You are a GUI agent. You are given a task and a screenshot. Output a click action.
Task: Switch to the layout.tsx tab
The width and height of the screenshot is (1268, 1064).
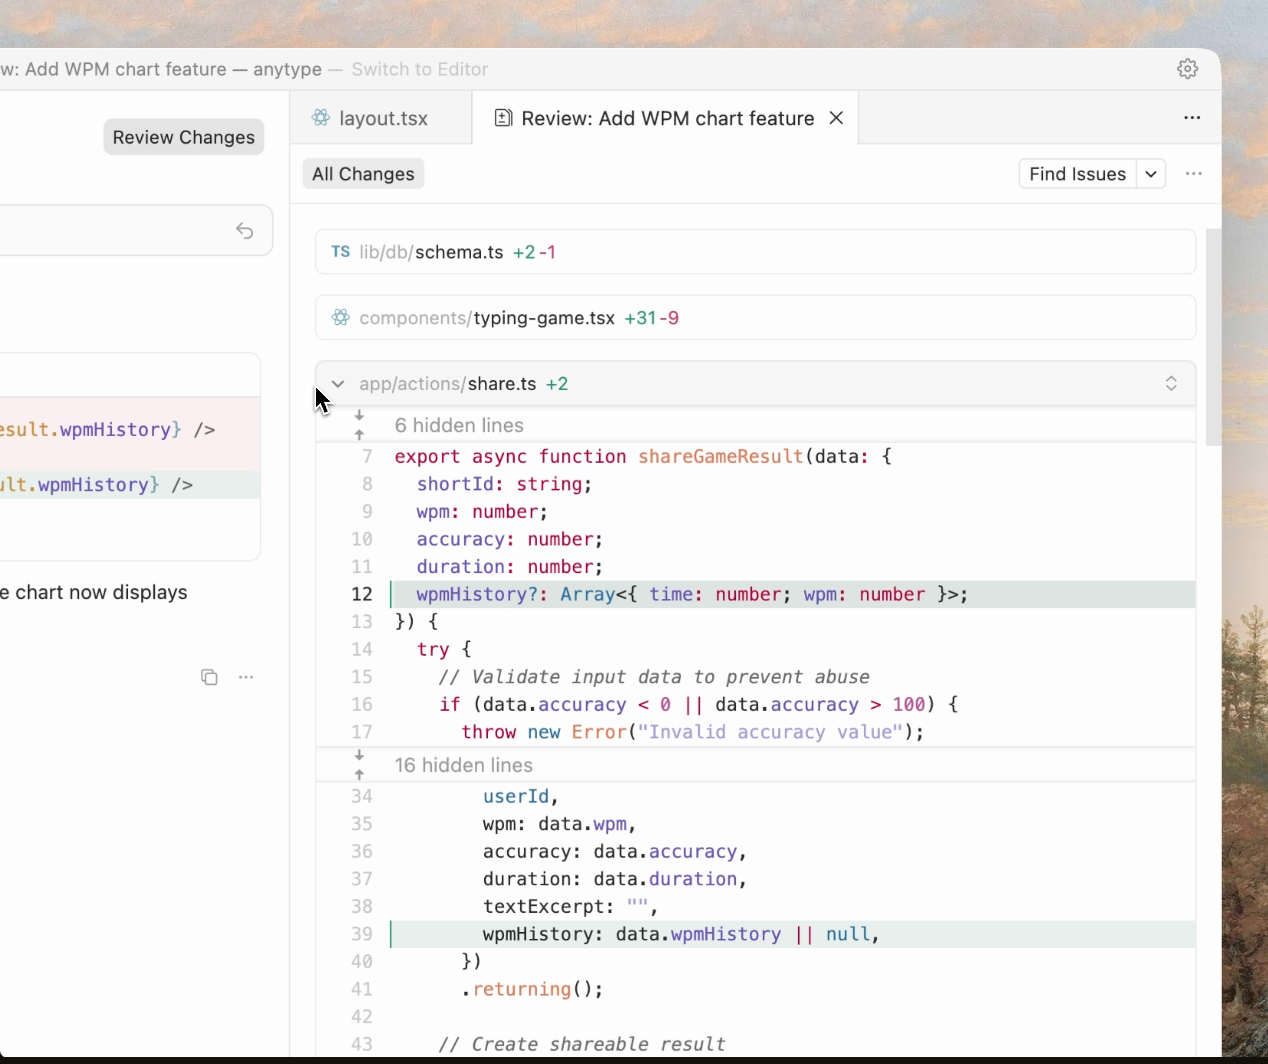click(383, 118)
